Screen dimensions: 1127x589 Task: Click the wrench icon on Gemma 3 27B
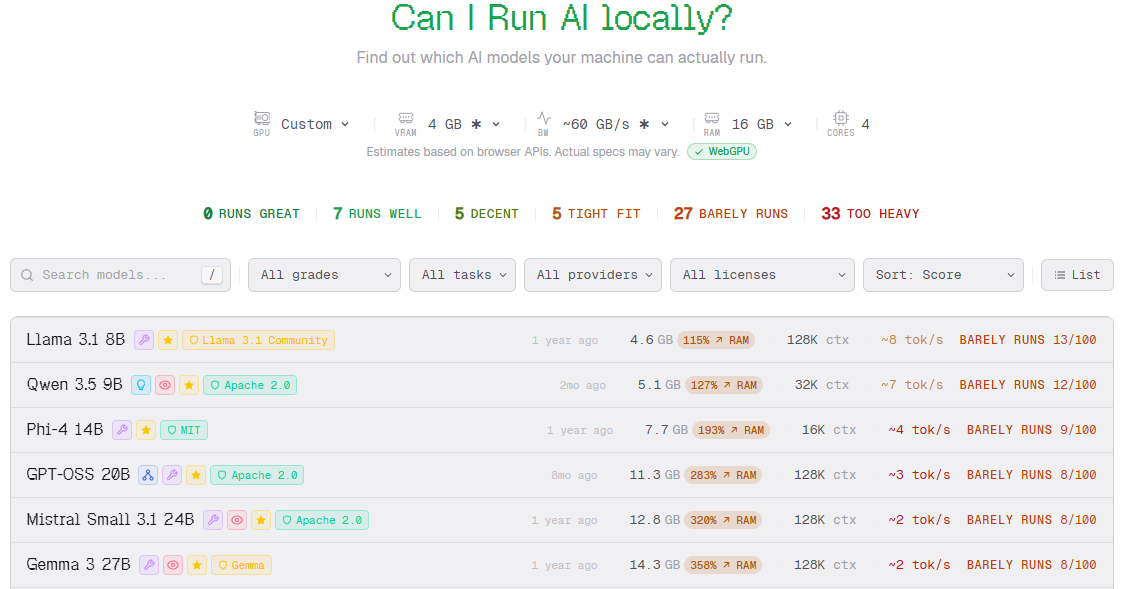click(x=149, y=565)
